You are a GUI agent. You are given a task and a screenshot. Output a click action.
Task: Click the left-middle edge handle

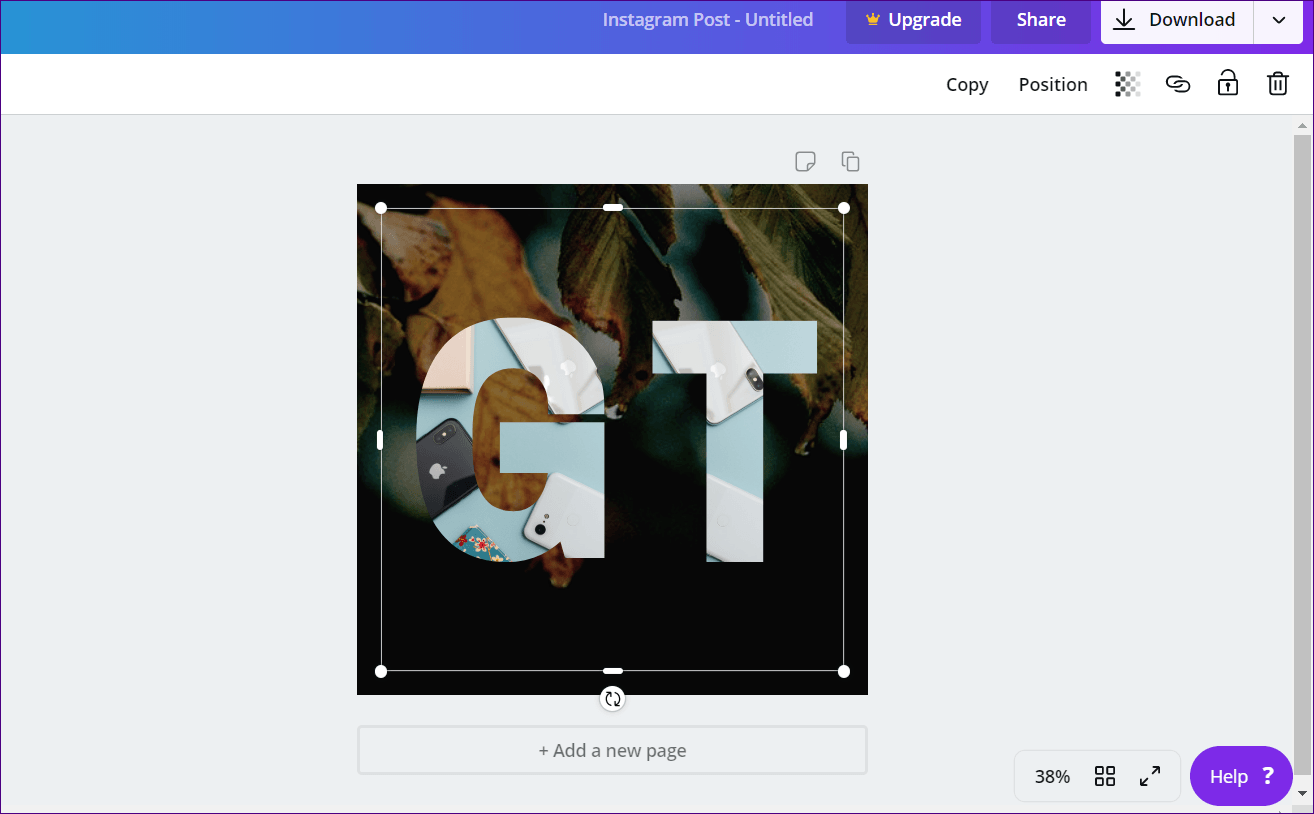(x=380, y=440)
